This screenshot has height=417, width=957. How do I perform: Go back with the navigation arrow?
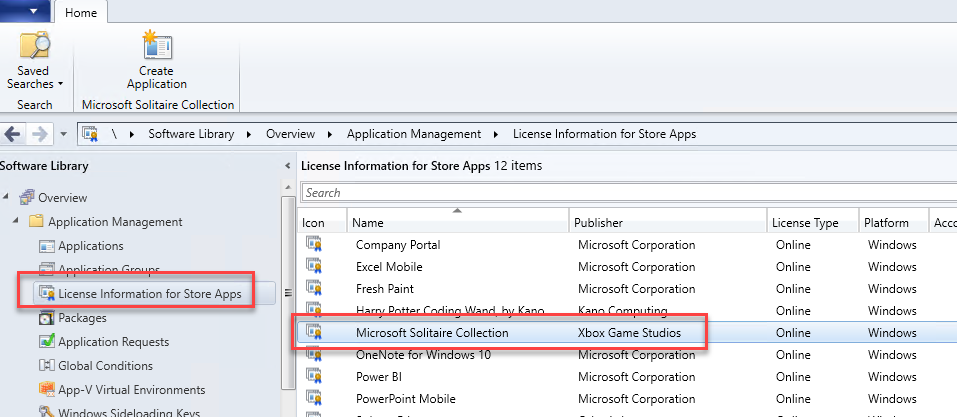click(13, 134)
